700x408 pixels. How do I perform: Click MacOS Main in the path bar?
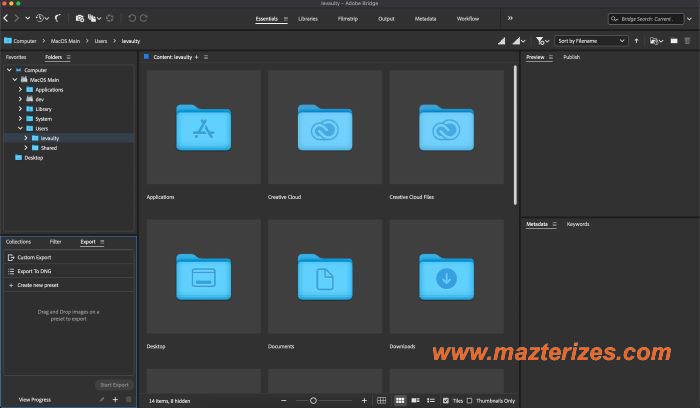[x=65, y=41]
